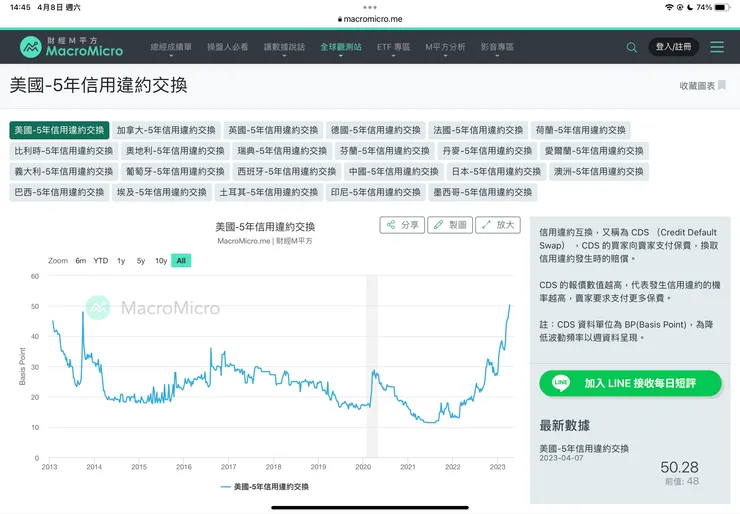Switch to 丹麥-5年信用違約交換 tab
Image resolution: width=740 pixels, height=514 pixels.
pos(487,151)
